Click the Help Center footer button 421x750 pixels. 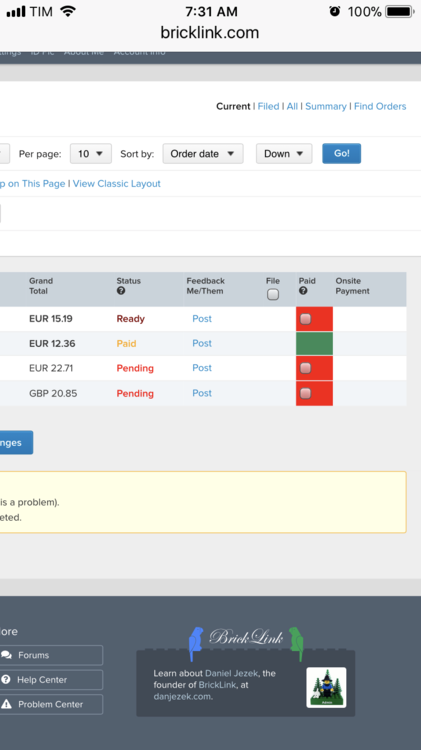click(x=51, y=680)
